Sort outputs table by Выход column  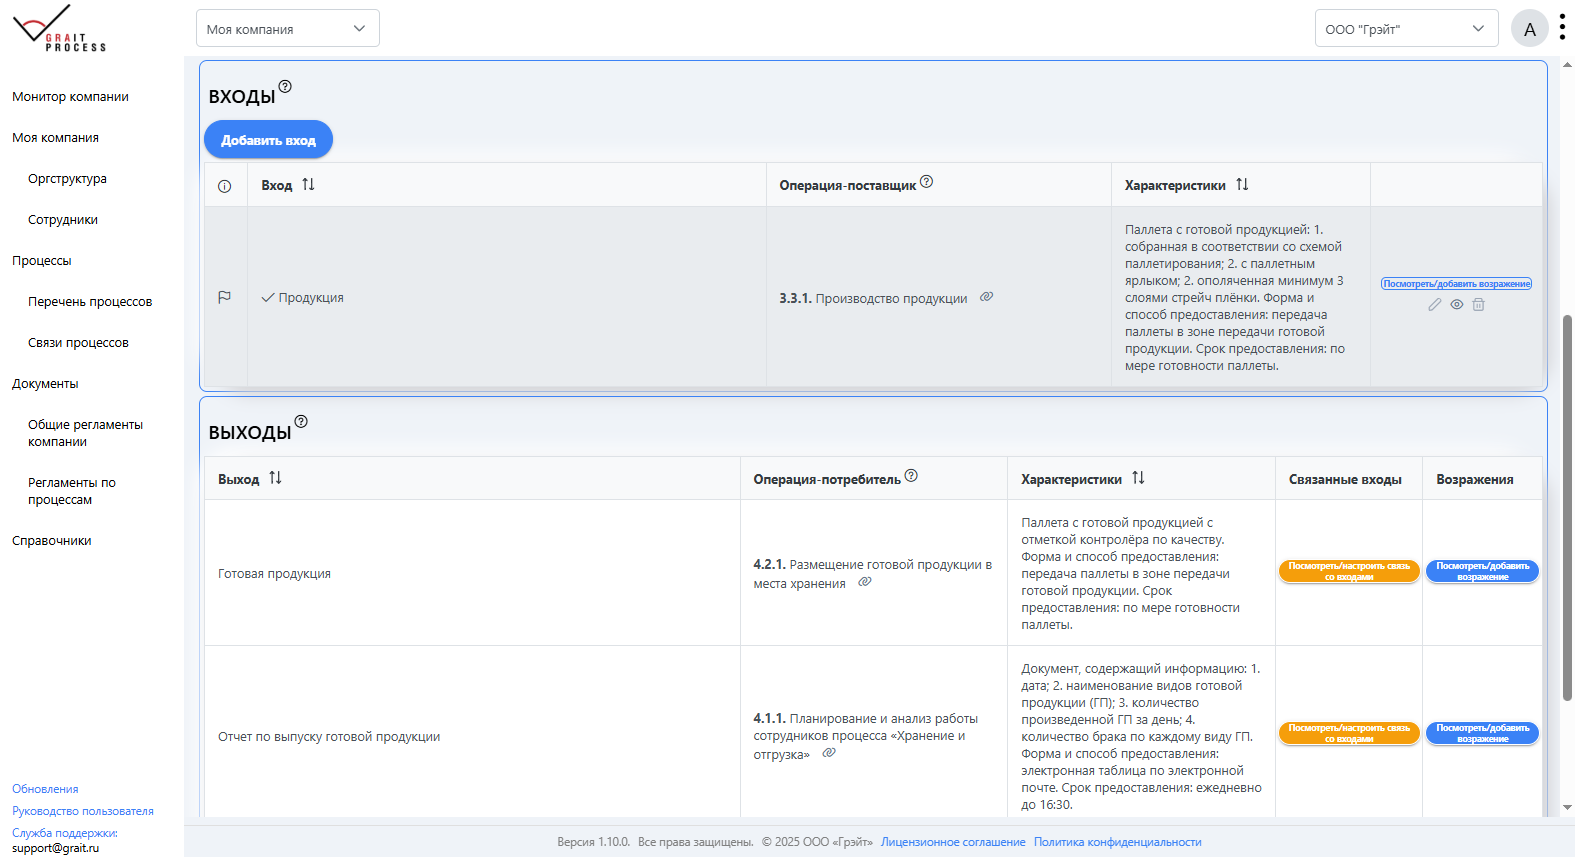point(275,478)
